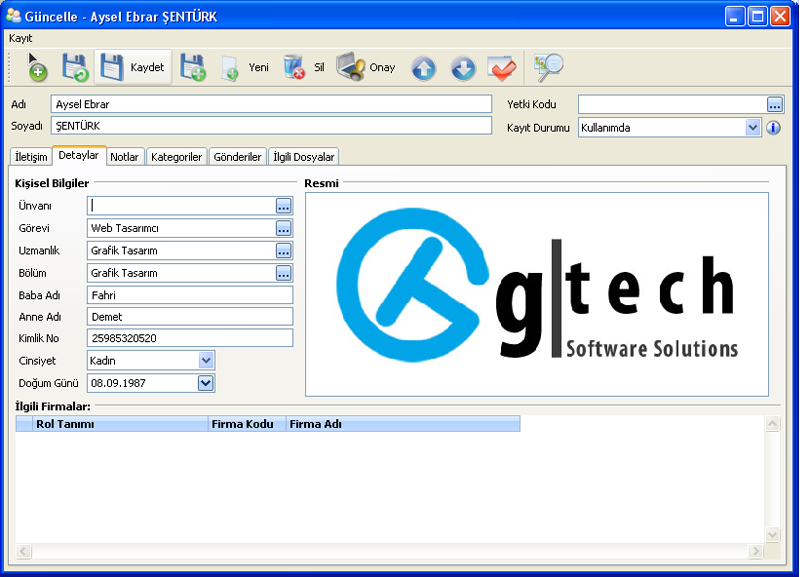Screen dimensions: 800x577
Task: Delete the record with Sil
Action: 304,67
